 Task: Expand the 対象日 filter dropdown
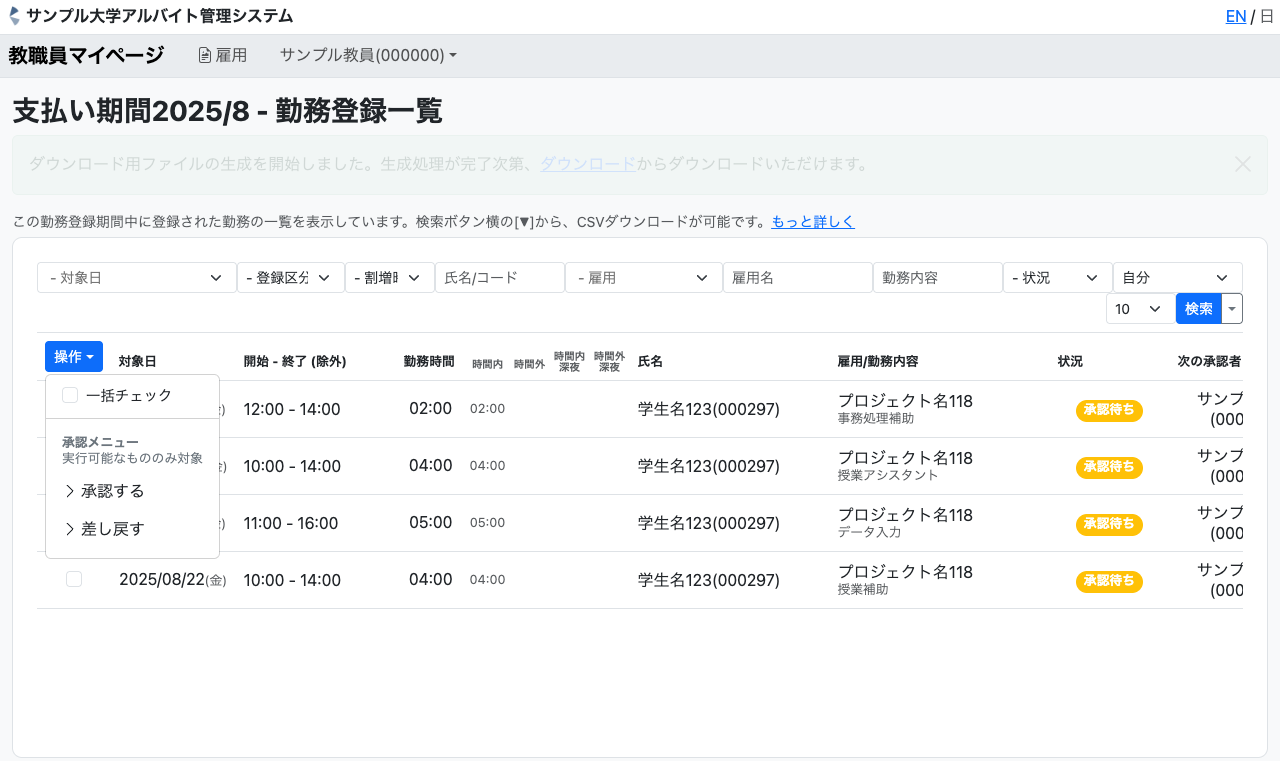point(136,278)
